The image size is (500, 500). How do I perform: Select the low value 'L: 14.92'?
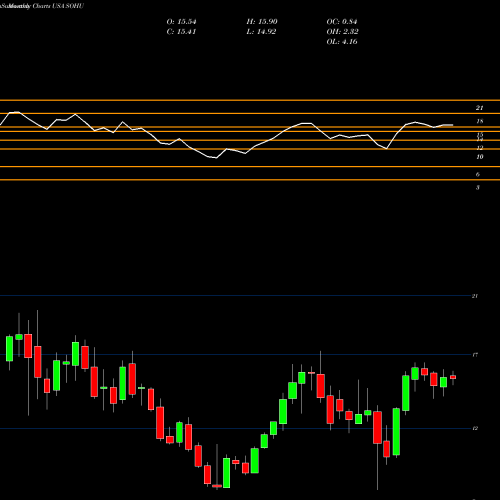click(261, 32)
